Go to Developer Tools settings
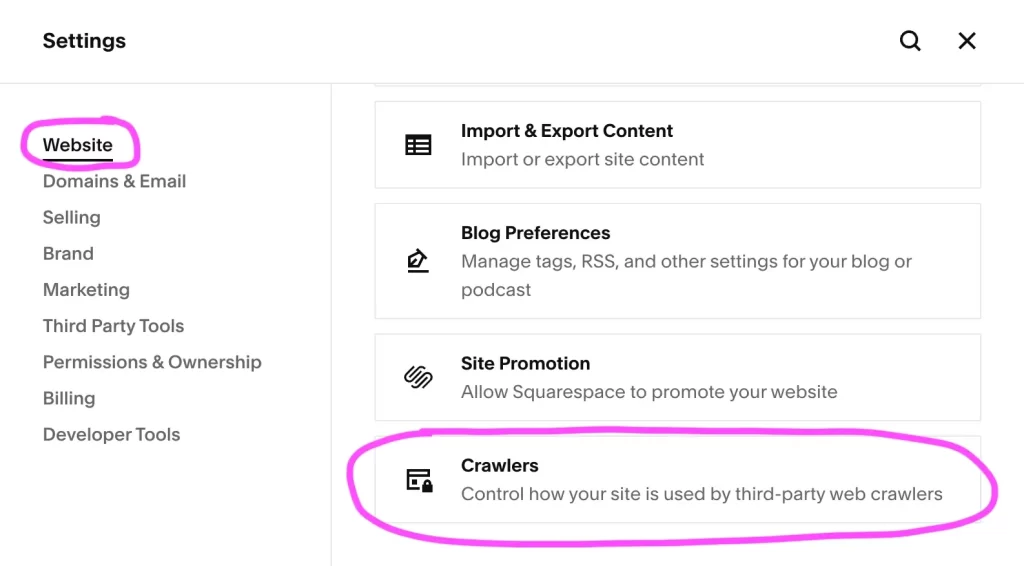The height and width of the screenshot is (566, 1024). click(111, 435)
